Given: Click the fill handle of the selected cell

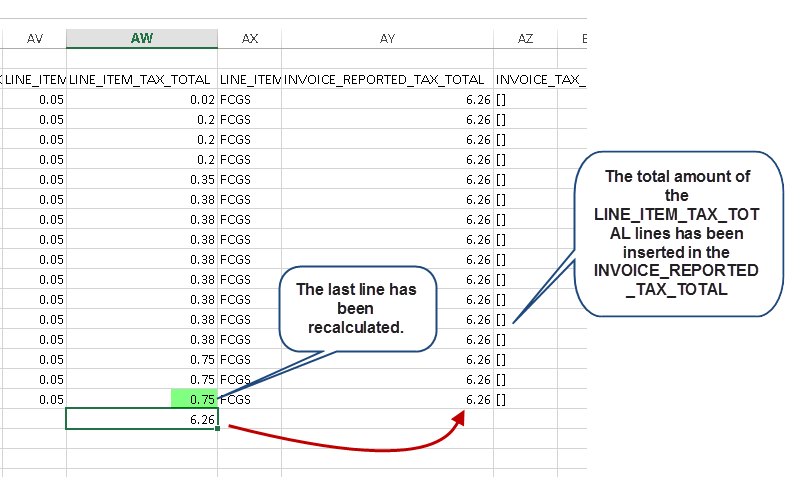Looking at the screenshot, I should tap(217, 428).
